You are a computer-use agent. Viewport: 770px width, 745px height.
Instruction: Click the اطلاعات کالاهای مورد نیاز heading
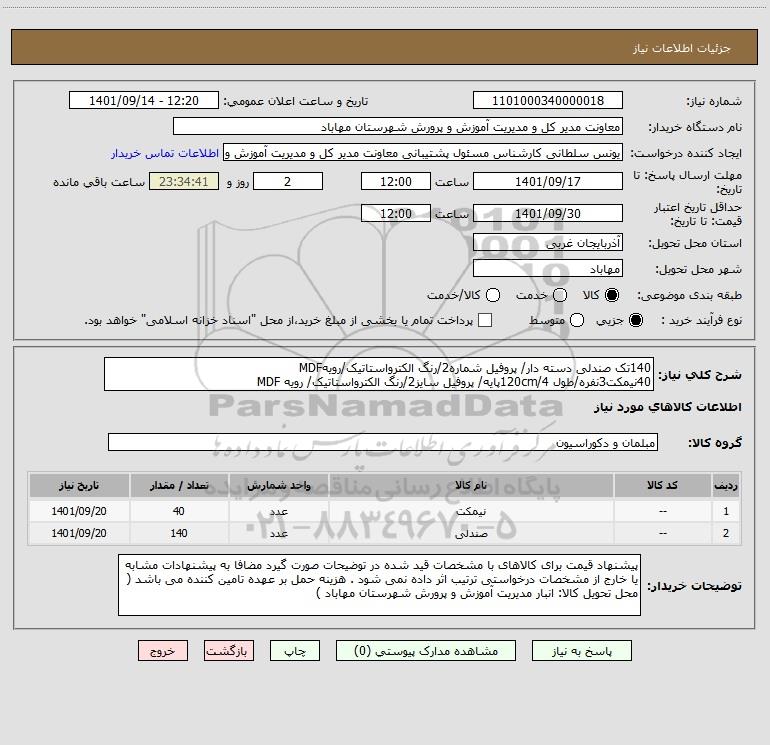coord(668,407)
